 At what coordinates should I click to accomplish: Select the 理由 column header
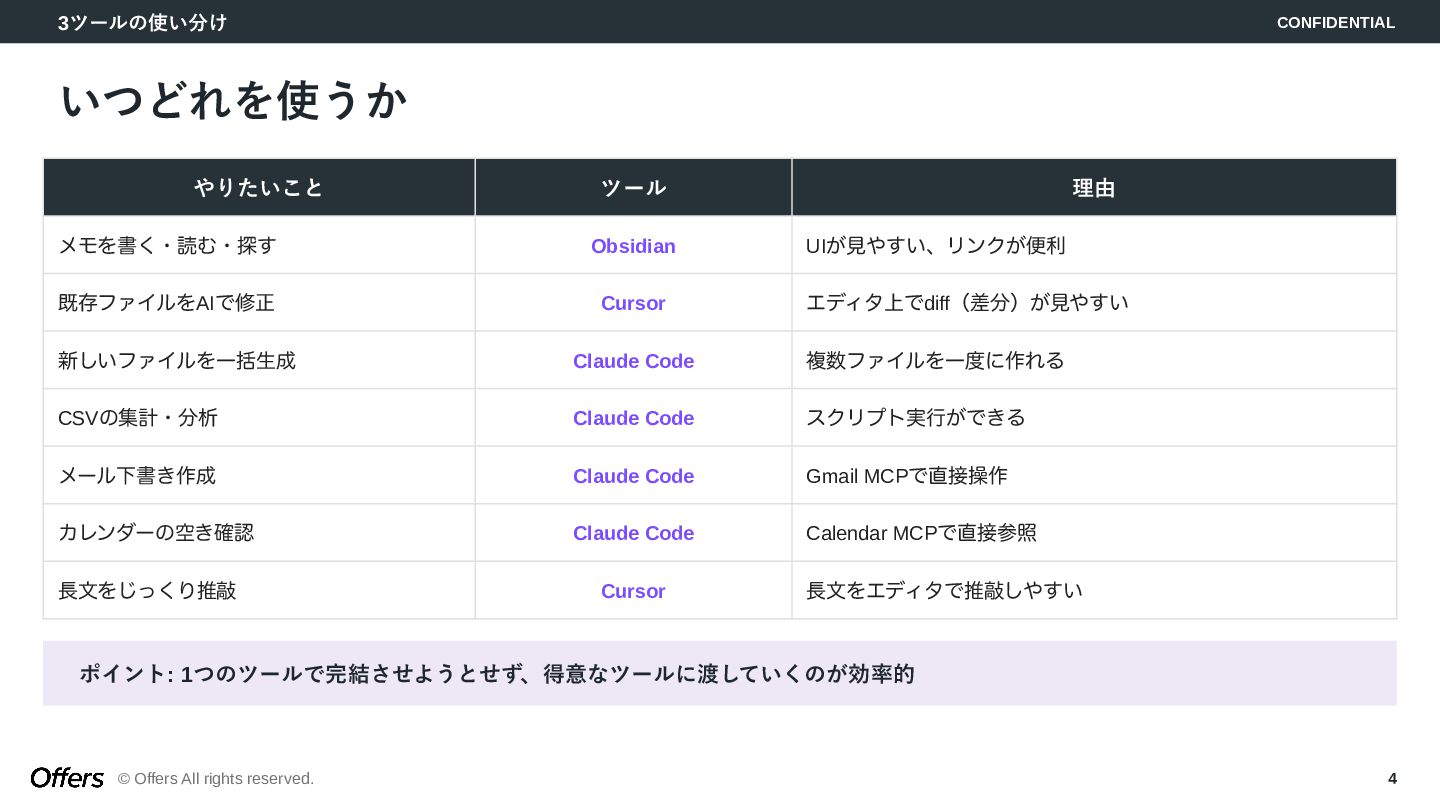pyautogui.click(x=1093, y=188)
